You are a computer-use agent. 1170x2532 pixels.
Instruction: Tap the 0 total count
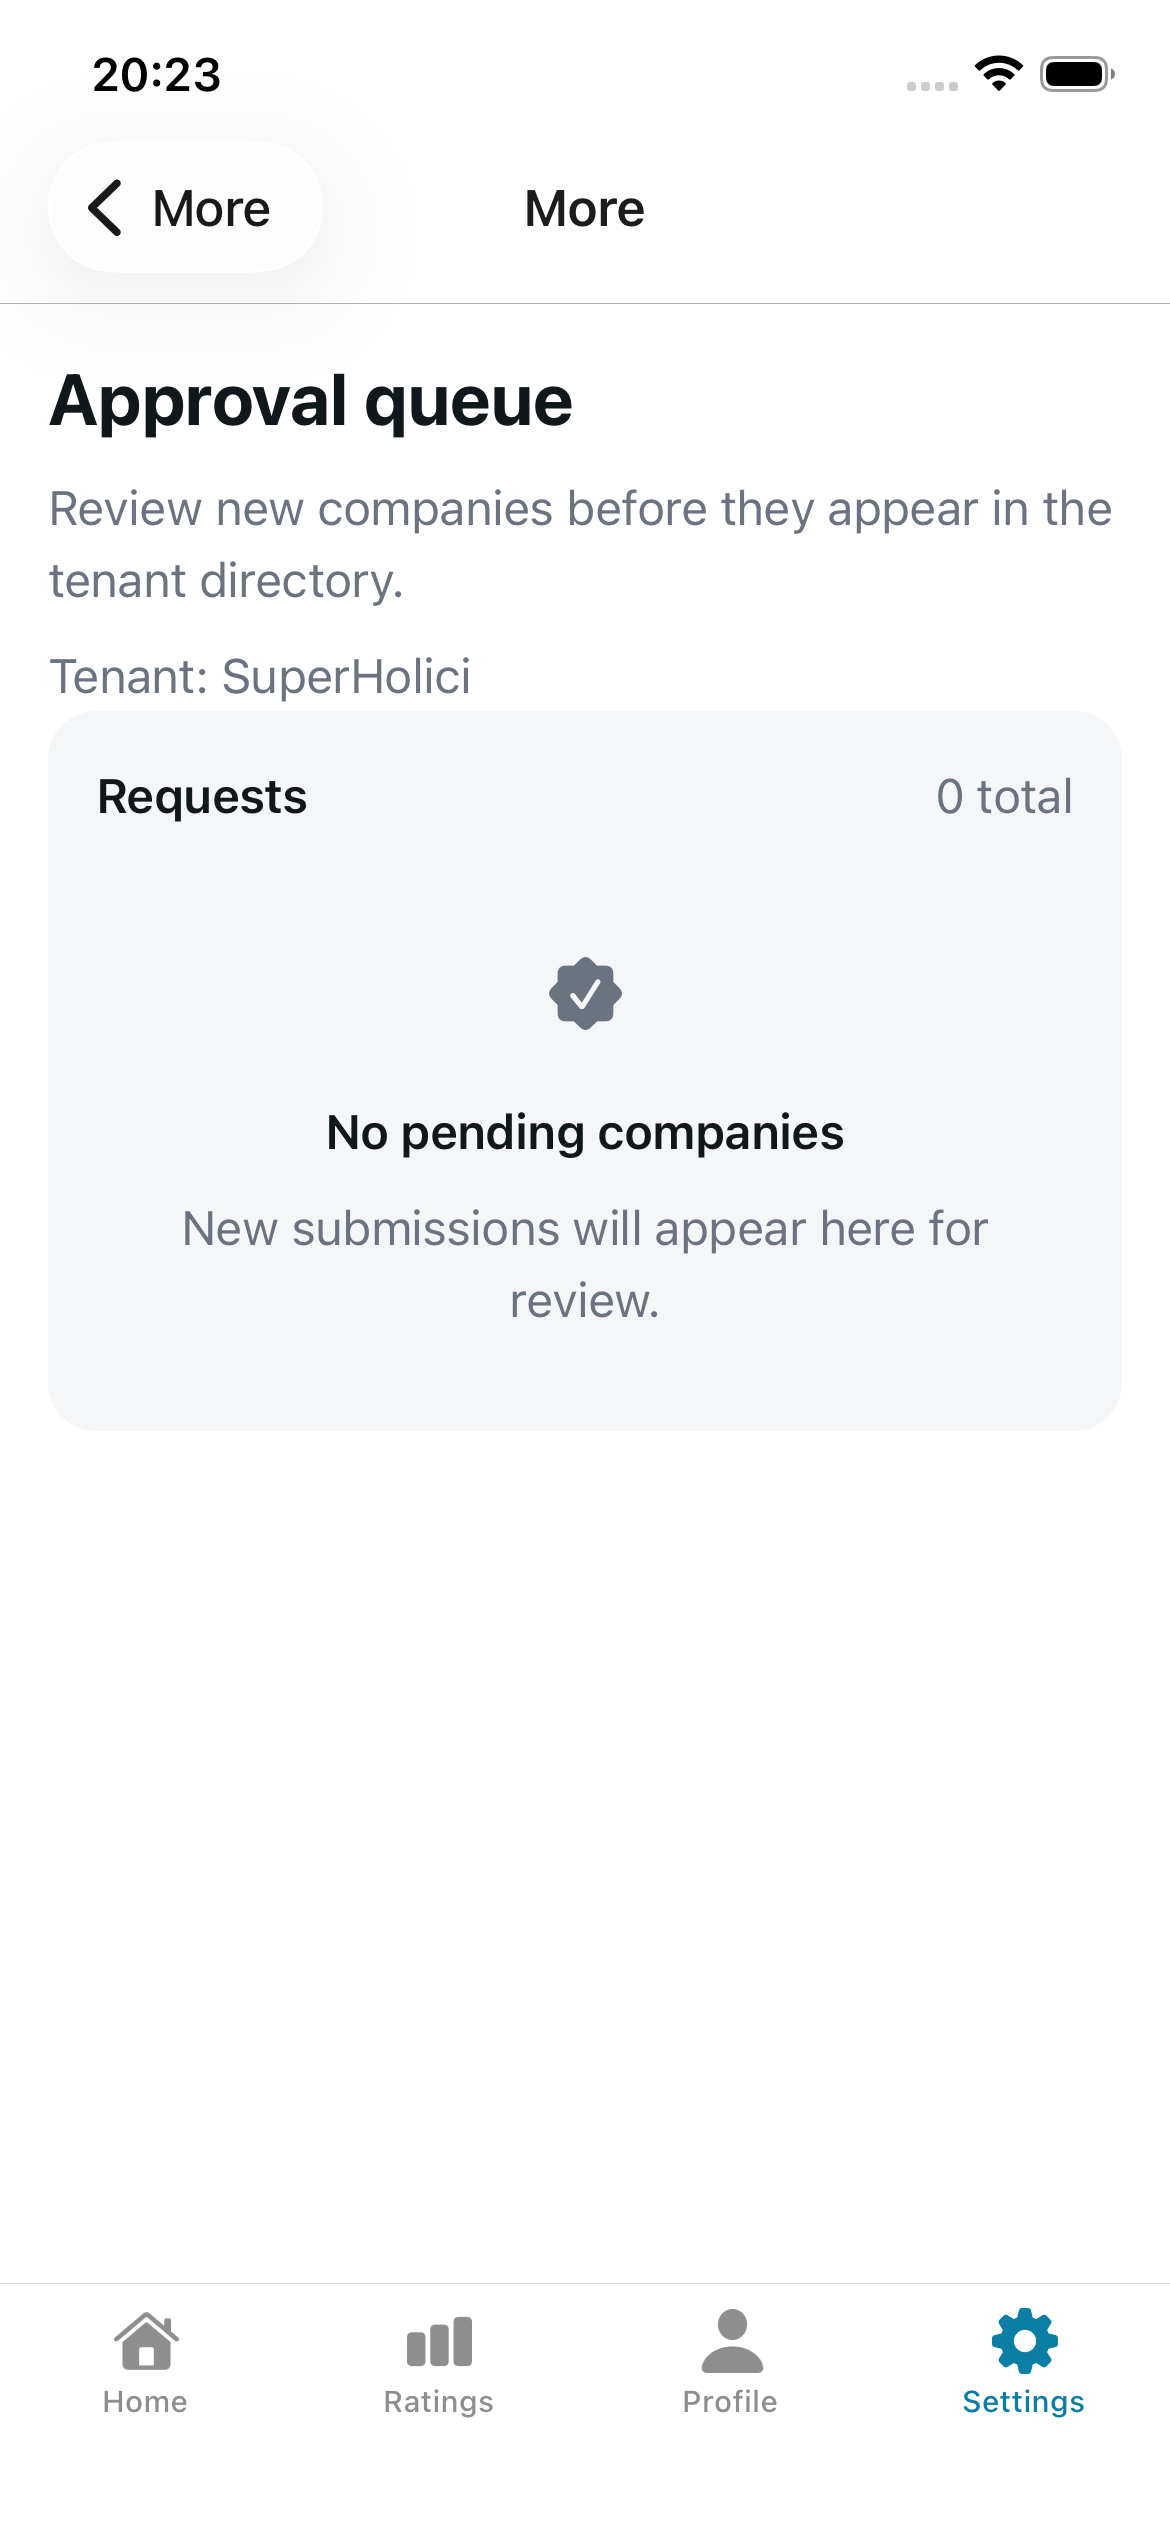pyautogui.click(x=1004, y=797)
